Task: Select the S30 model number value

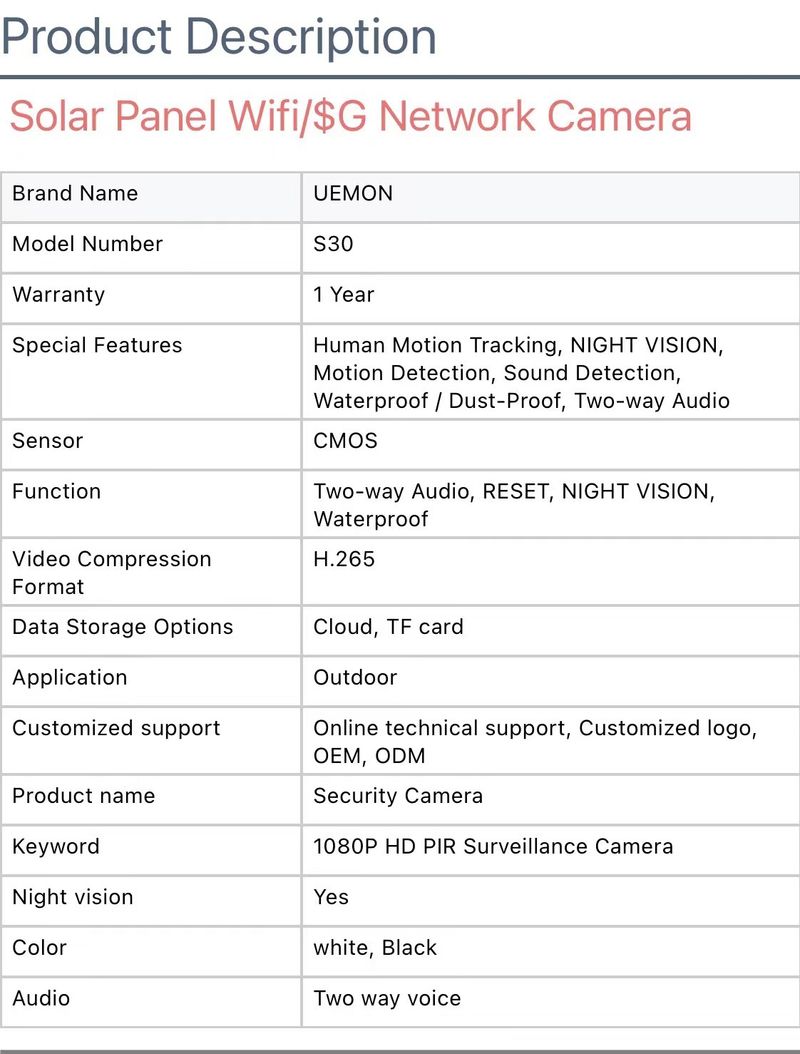Action: point(333,244)
